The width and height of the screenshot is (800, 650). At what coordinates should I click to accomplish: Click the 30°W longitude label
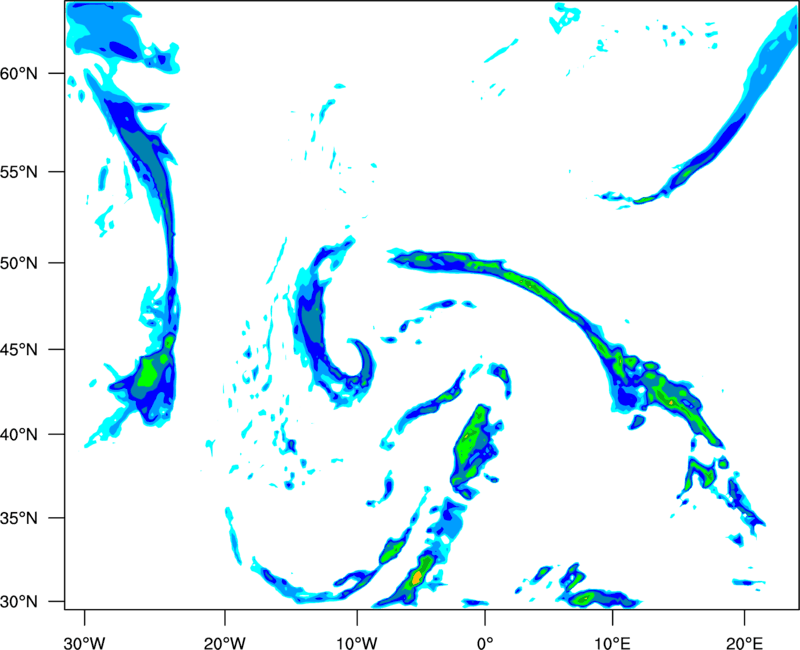click(84, 644)
